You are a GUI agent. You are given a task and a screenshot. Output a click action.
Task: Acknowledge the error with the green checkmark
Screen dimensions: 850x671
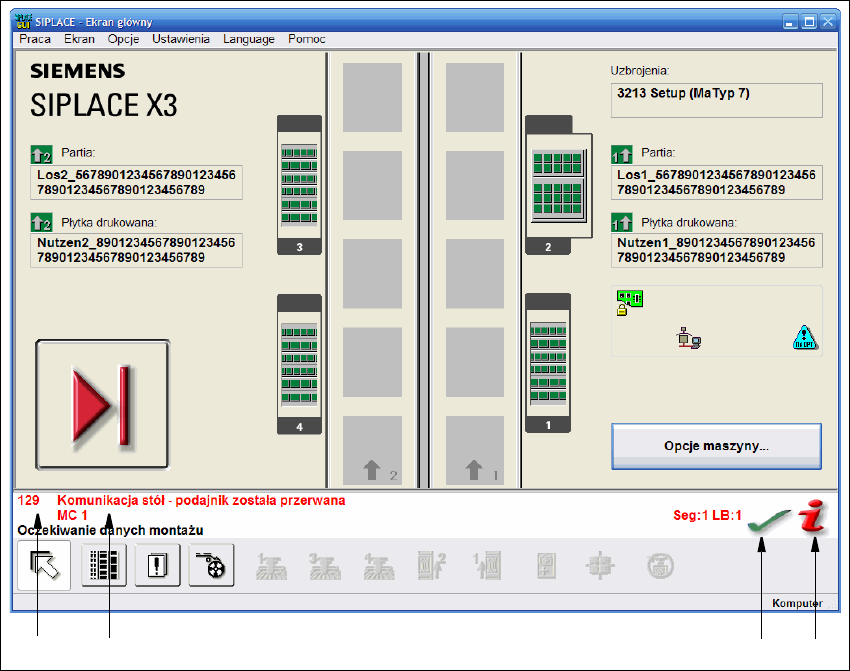[x=769, y=521]
